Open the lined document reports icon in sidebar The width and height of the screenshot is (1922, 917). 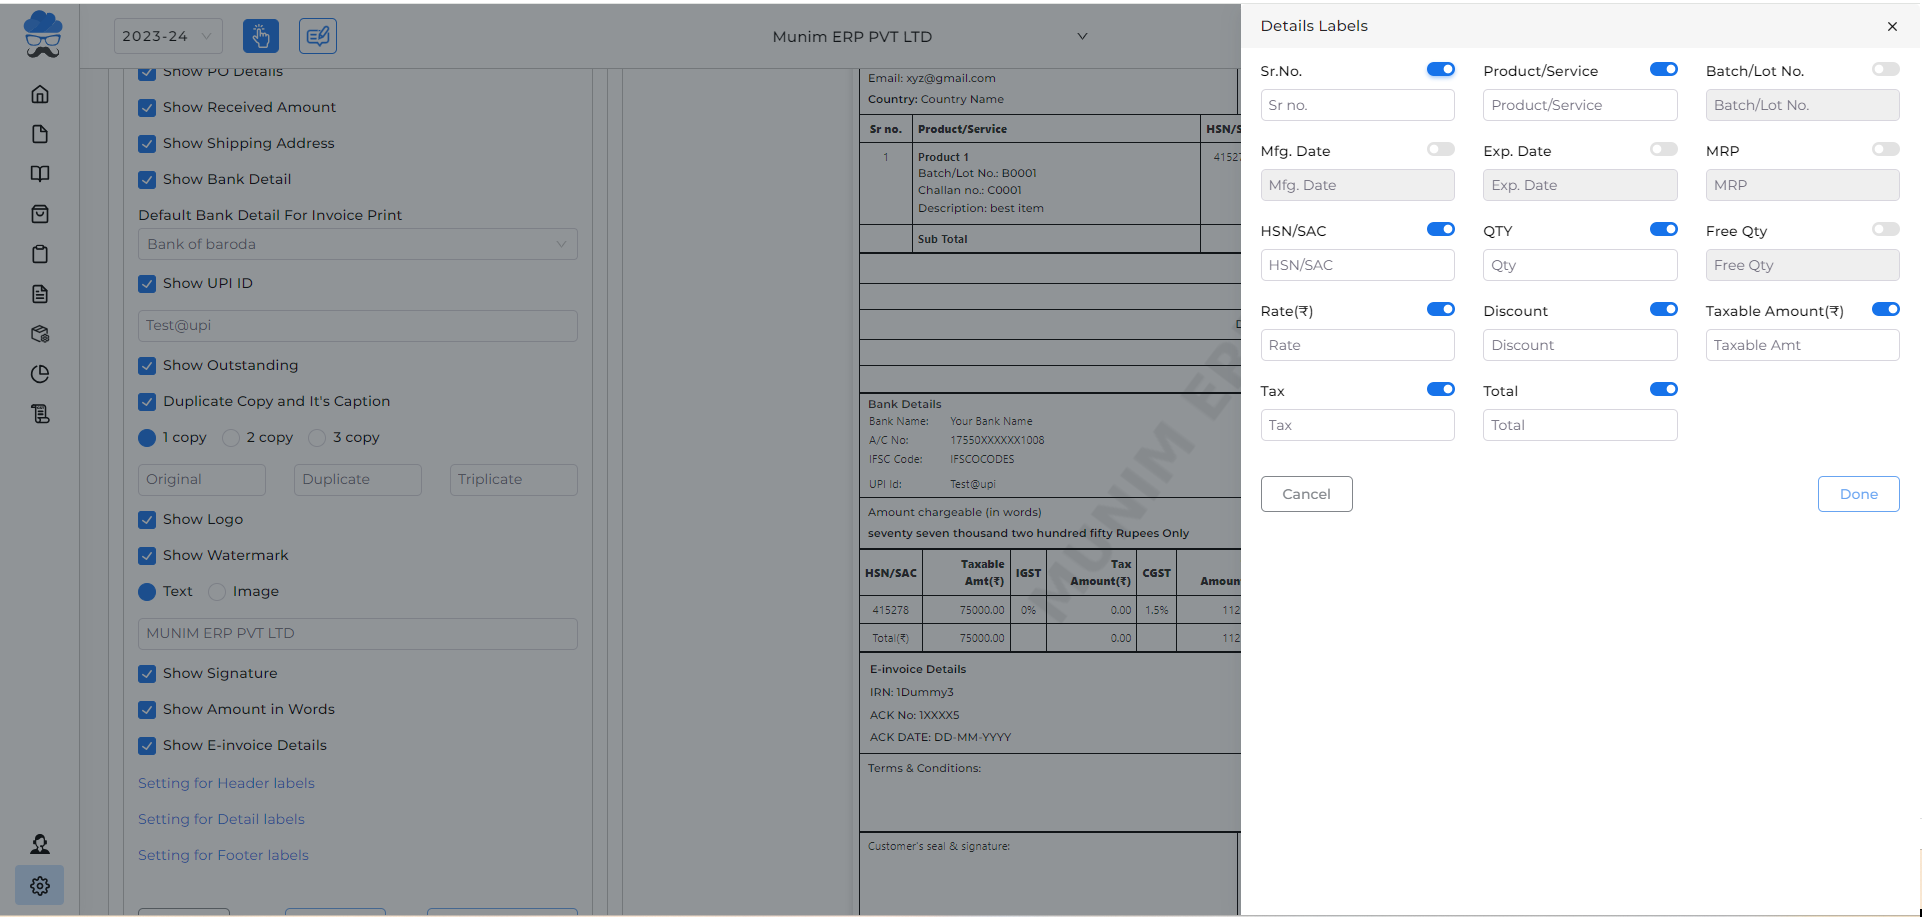click(40, 294)
